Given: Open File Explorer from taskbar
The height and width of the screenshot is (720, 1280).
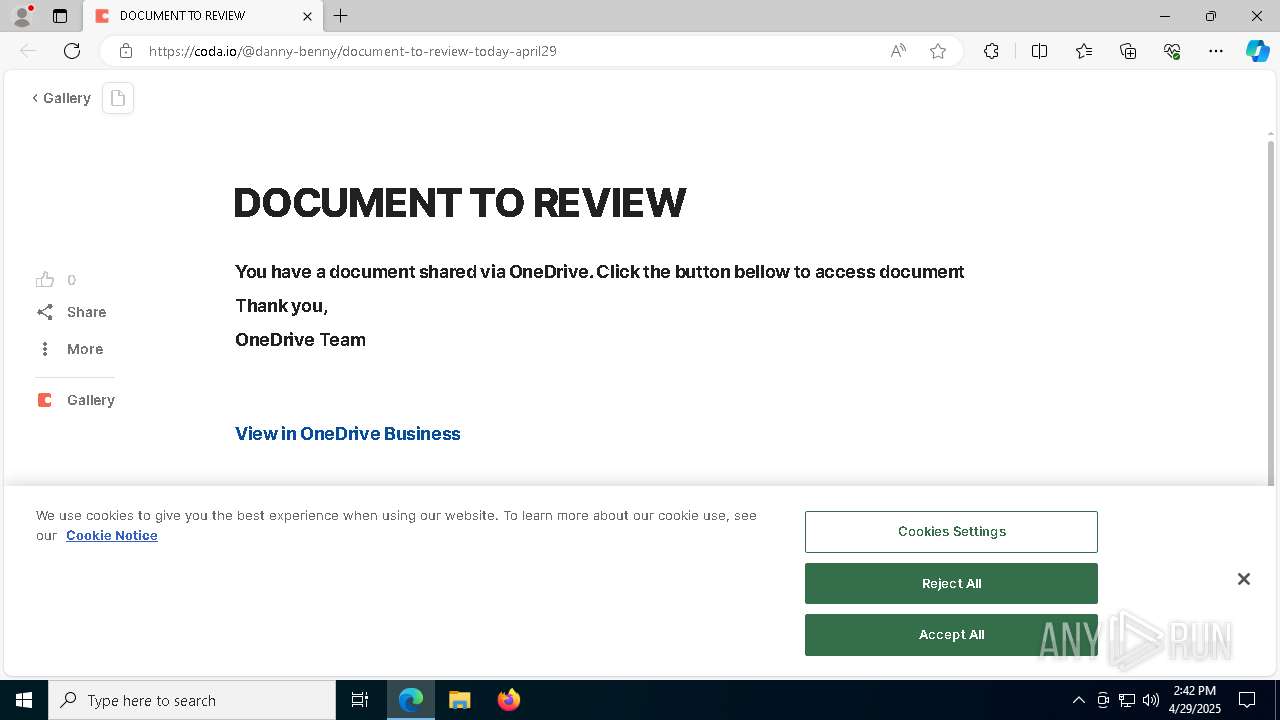Looking at the screenshot, I should click(459, 700).
